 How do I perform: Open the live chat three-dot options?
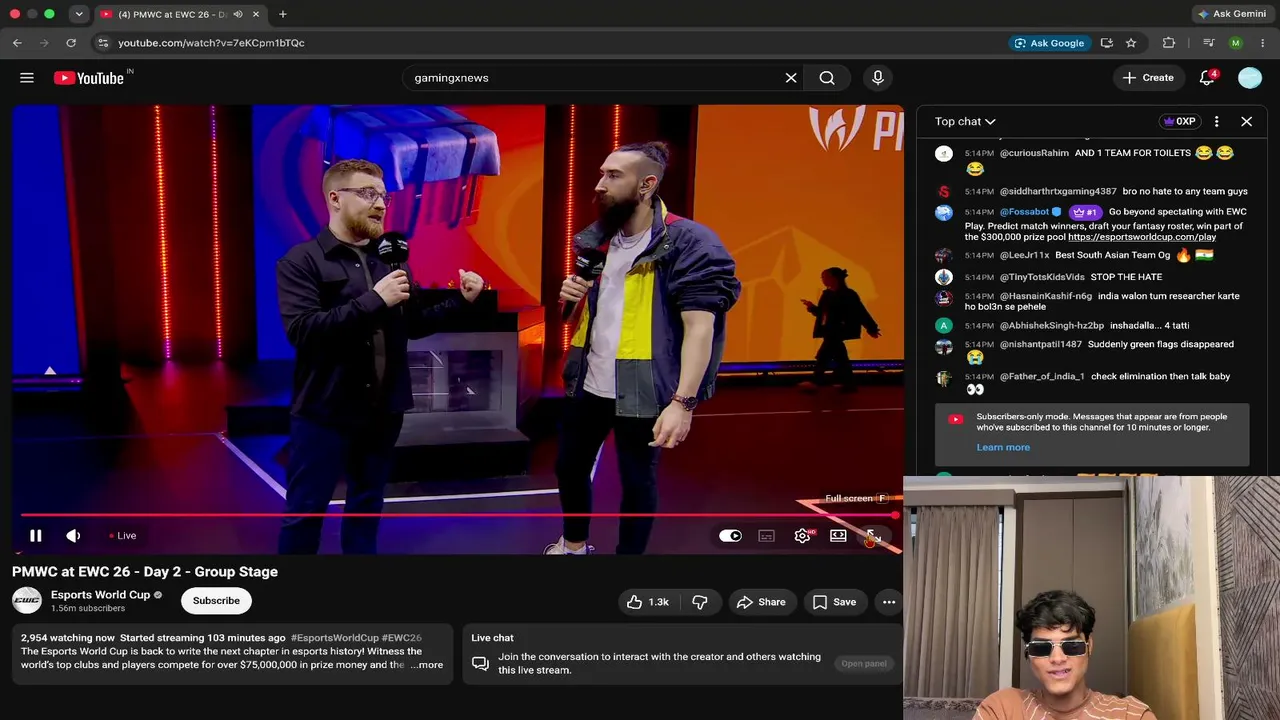(x=1216, y=121)
